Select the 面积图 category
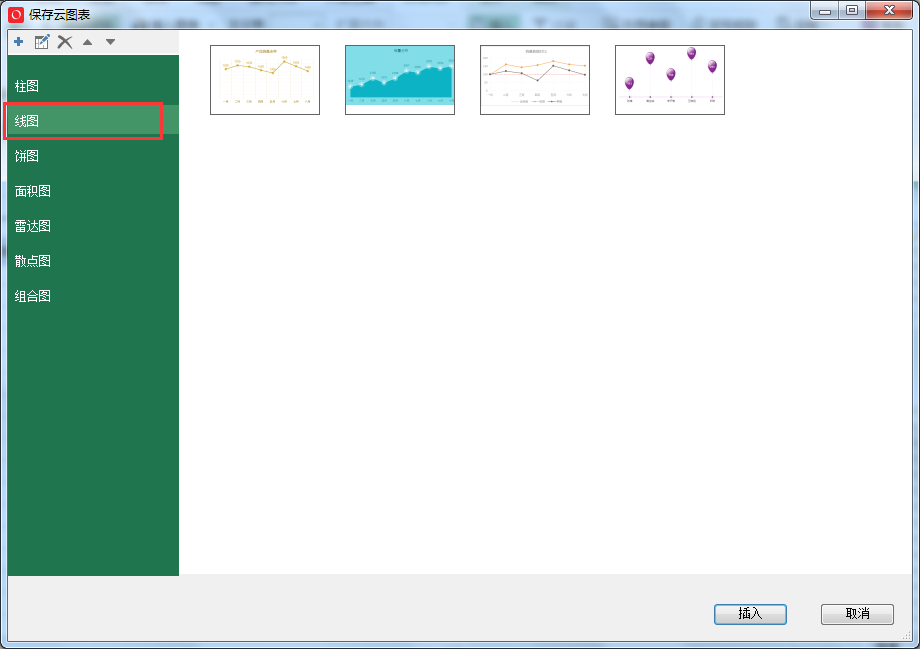 (93, 191)
